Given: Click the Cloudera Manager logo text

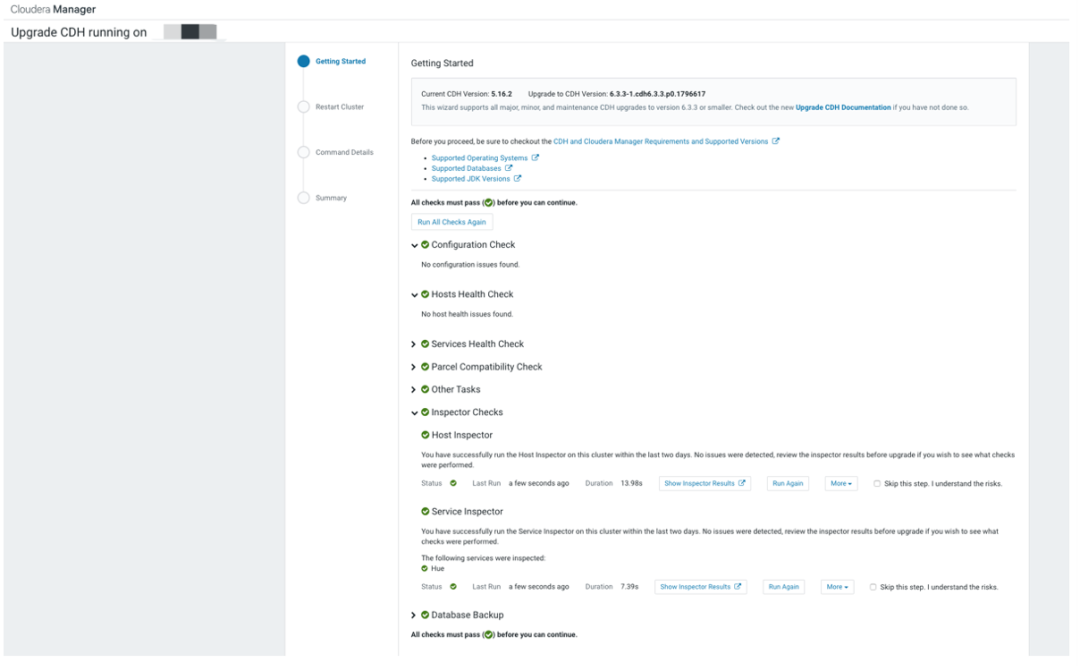Looking at the screenshot, I should 53,10.
